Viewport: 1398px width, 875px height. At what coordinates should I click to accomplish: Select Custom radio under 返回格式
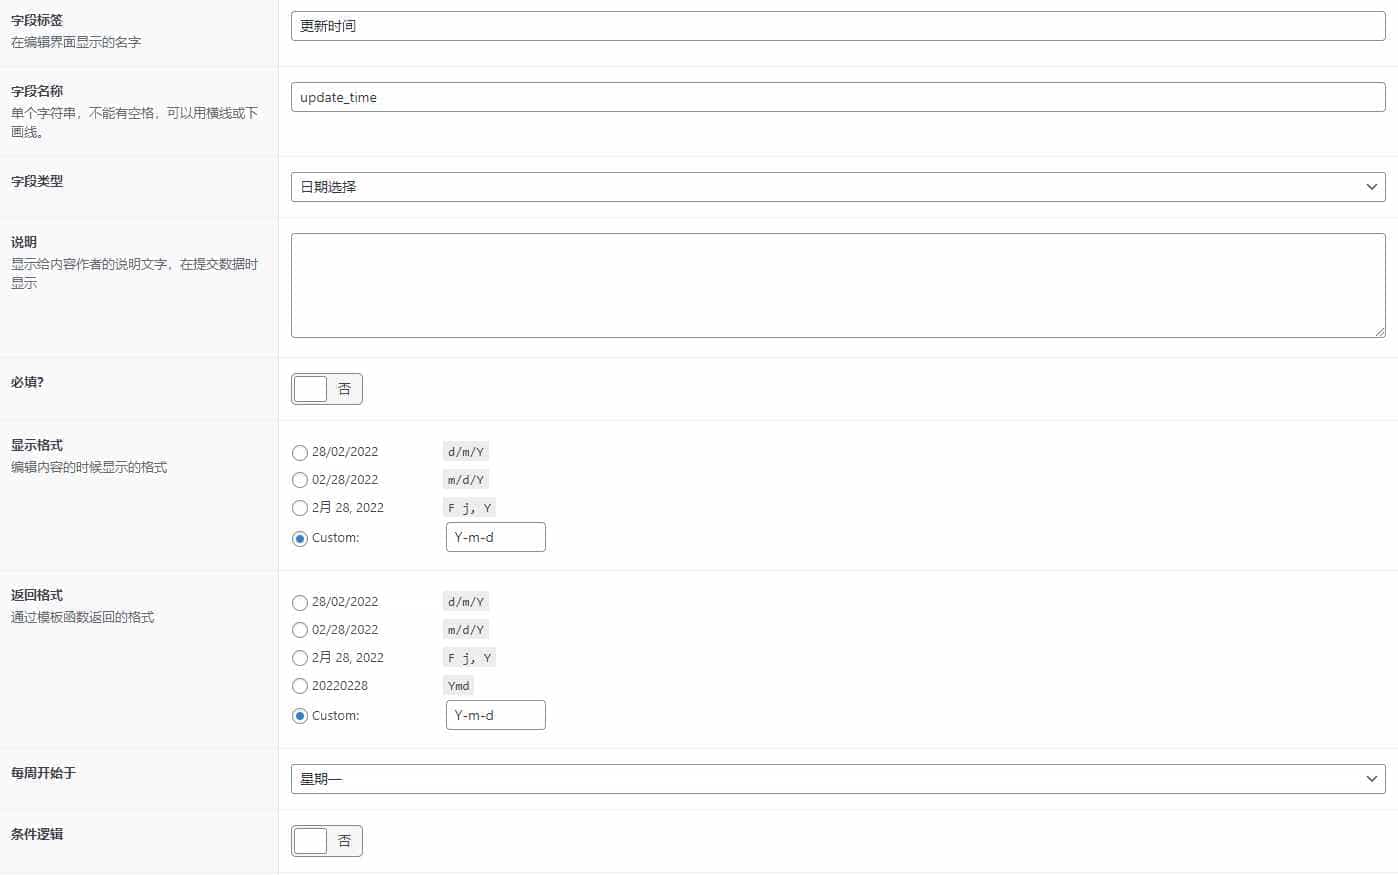(300, 716)
